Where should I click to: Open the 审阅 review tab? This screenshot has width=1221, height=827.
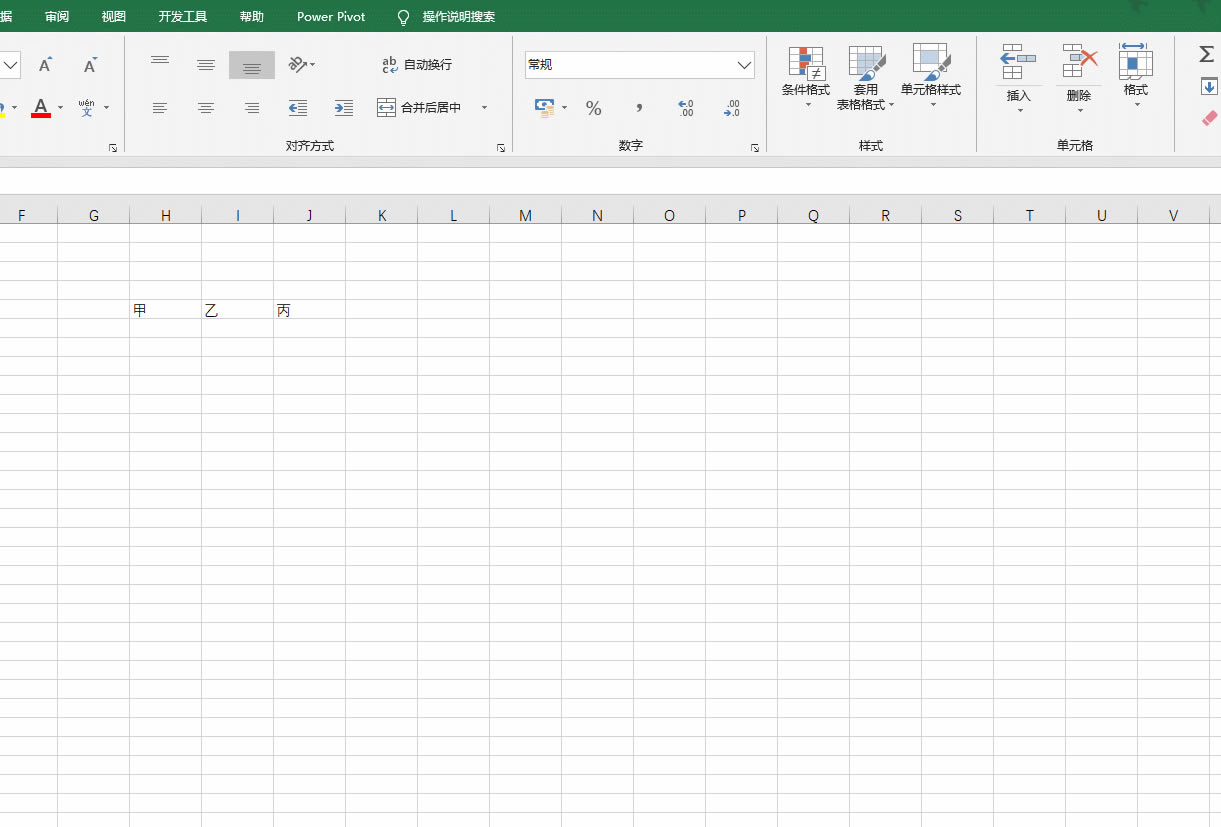pos(57,17)
